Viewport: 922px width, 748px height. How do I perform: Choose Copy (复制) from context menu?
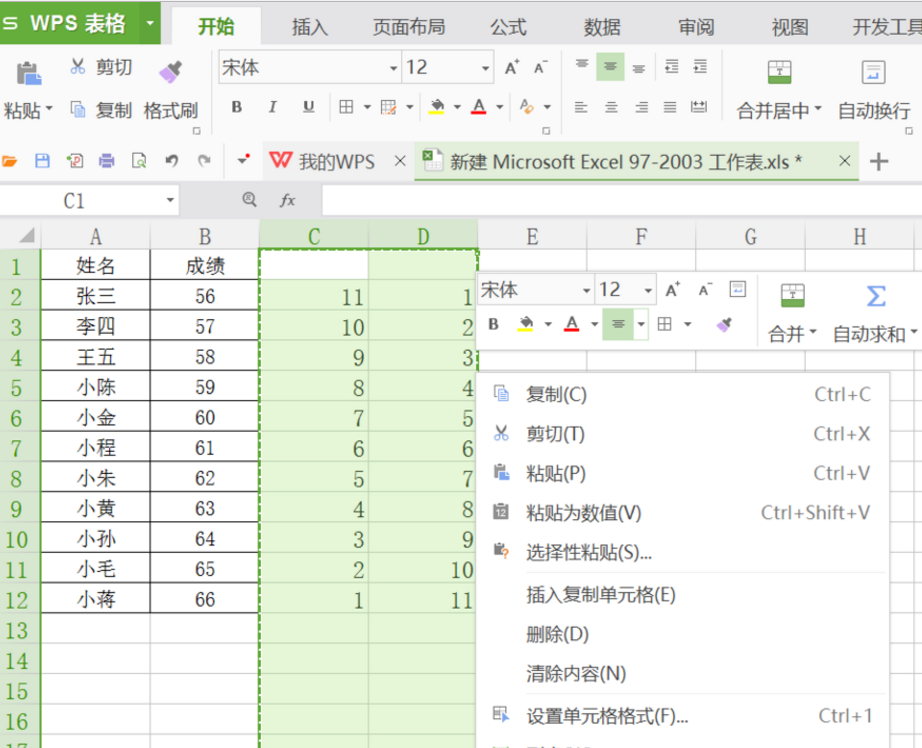[x=682, y=395]
